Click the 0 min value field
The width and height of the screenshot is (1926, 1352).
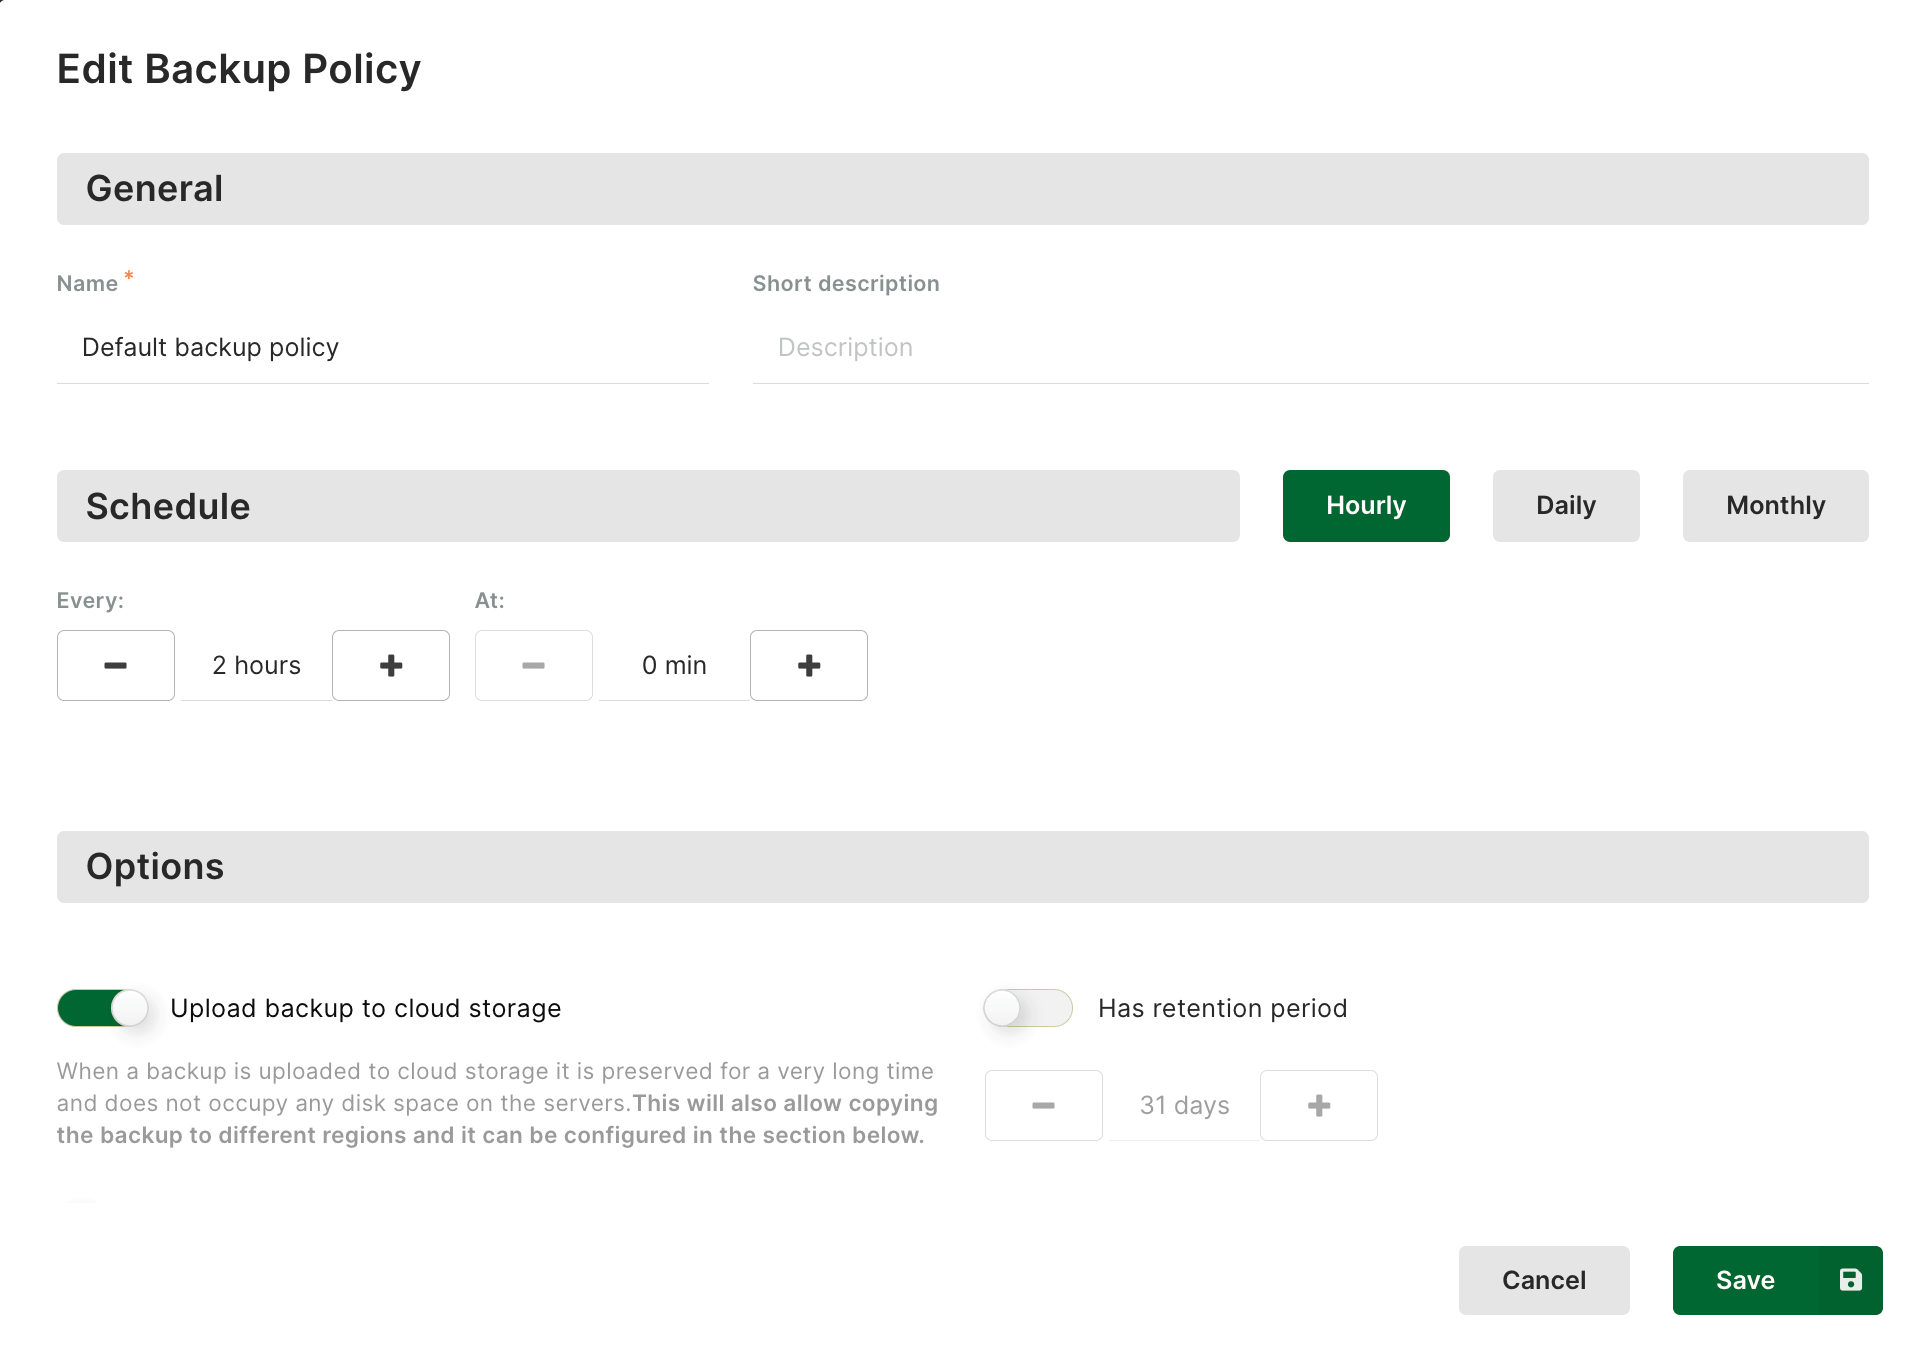point(674,665)
